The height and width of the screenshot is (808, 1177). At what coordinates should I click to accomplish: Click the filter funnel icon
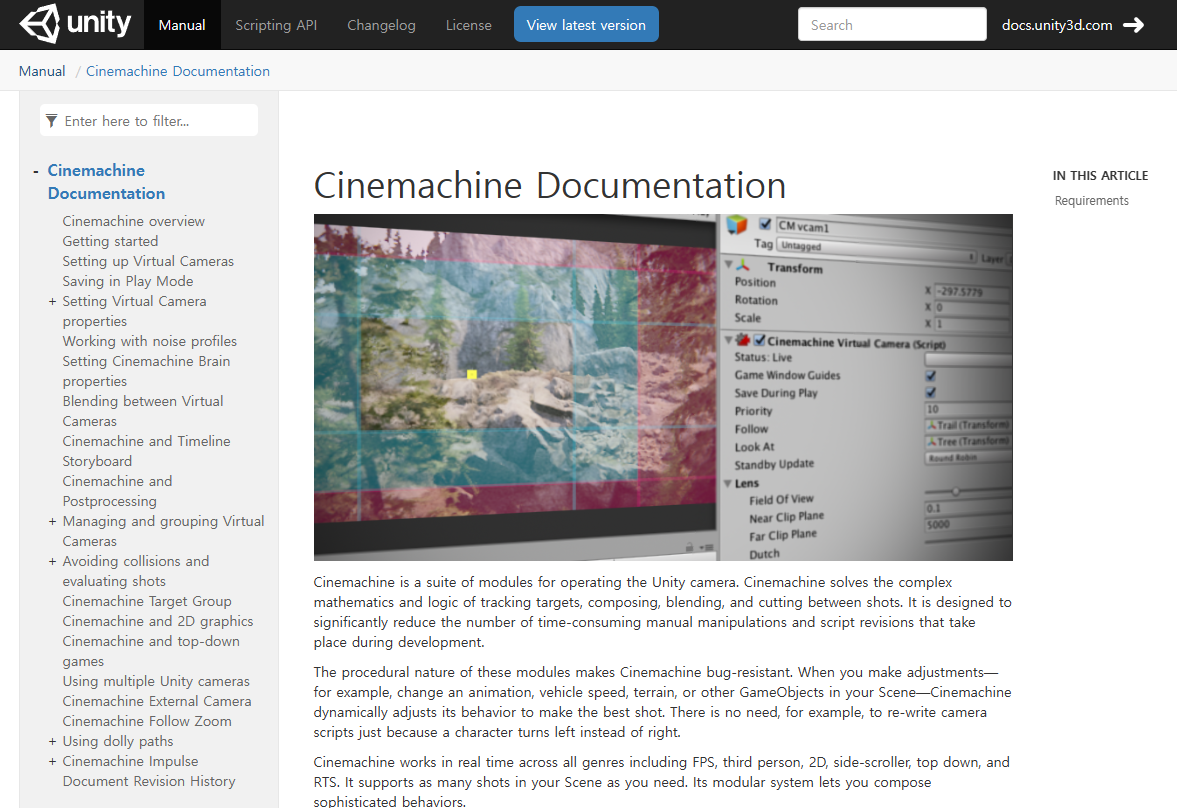click(51, 121)
